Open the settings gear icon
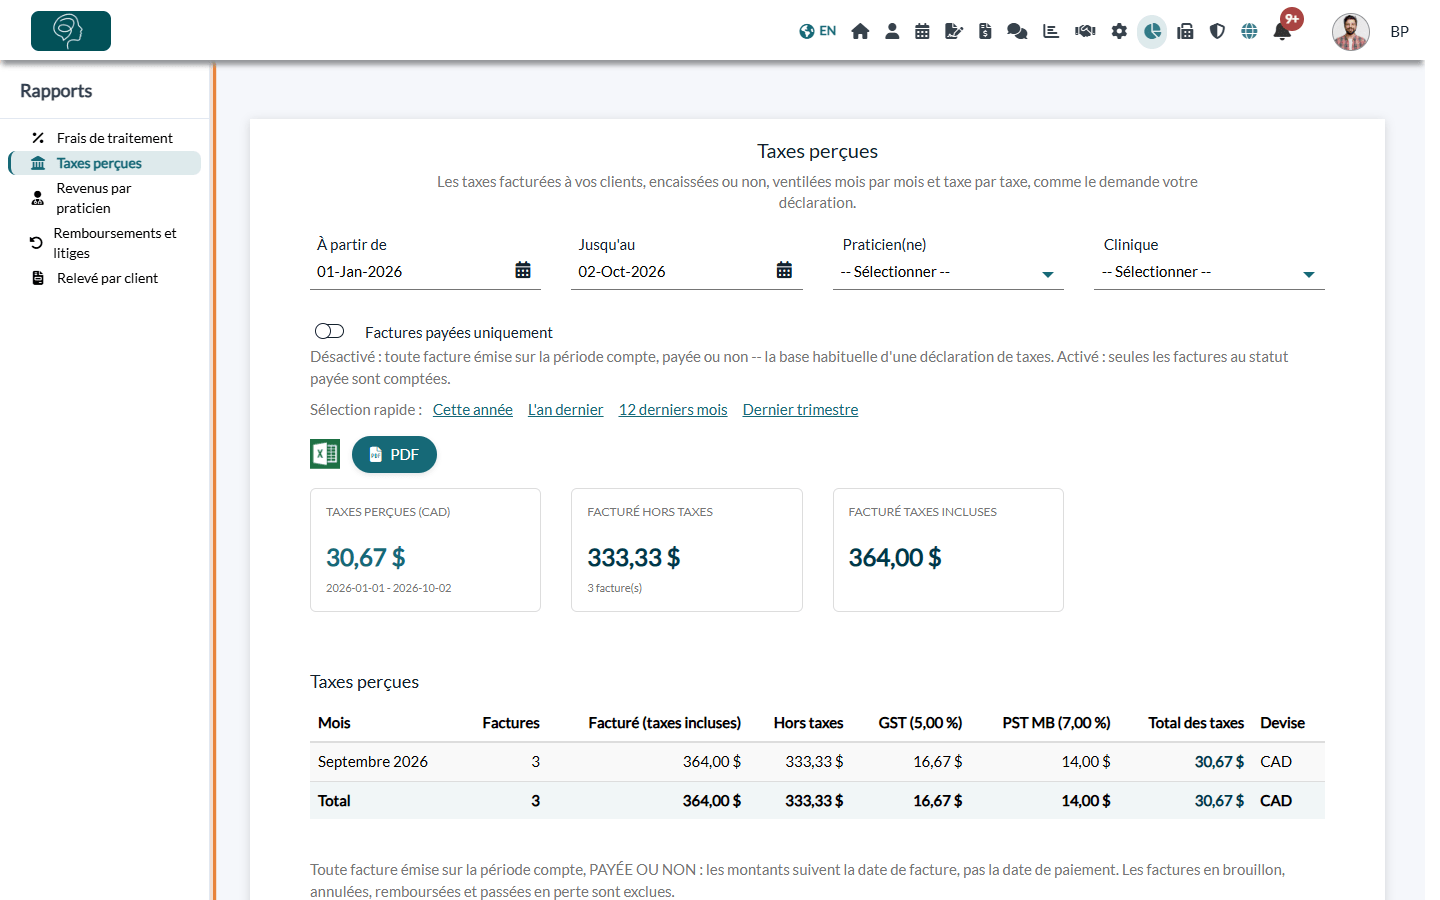Viewport: 1440px width, 900px height. [1119, 31]
